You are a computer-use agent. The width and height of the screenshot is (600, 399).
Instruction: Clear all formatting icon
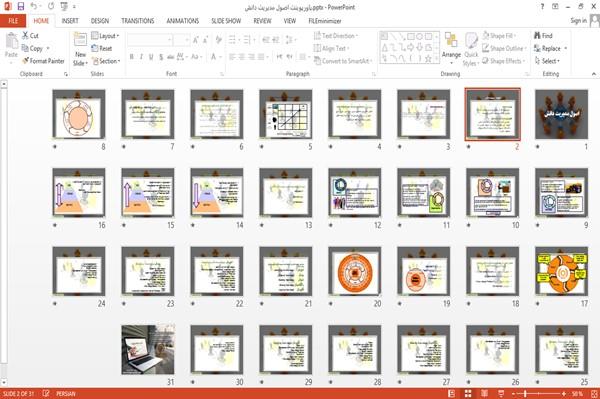pyautogui.click(x=219, y=40)
